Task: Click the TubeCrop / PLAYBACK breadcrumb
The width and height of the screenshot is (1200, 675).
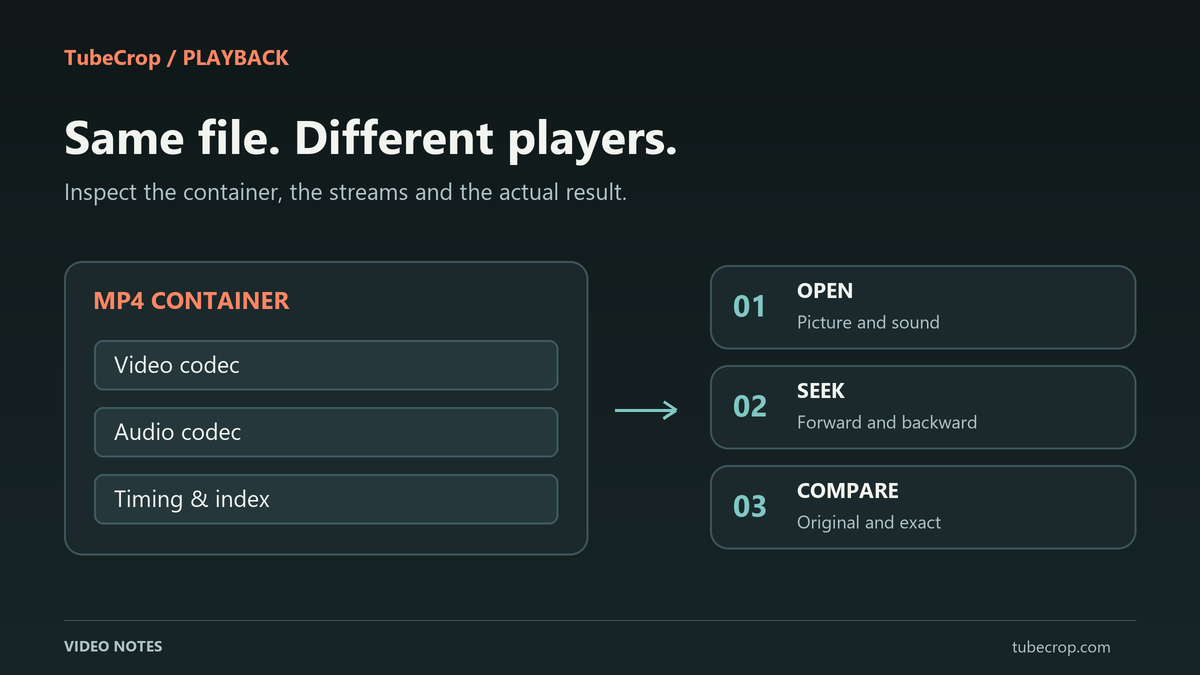Action: coord(176,58)
